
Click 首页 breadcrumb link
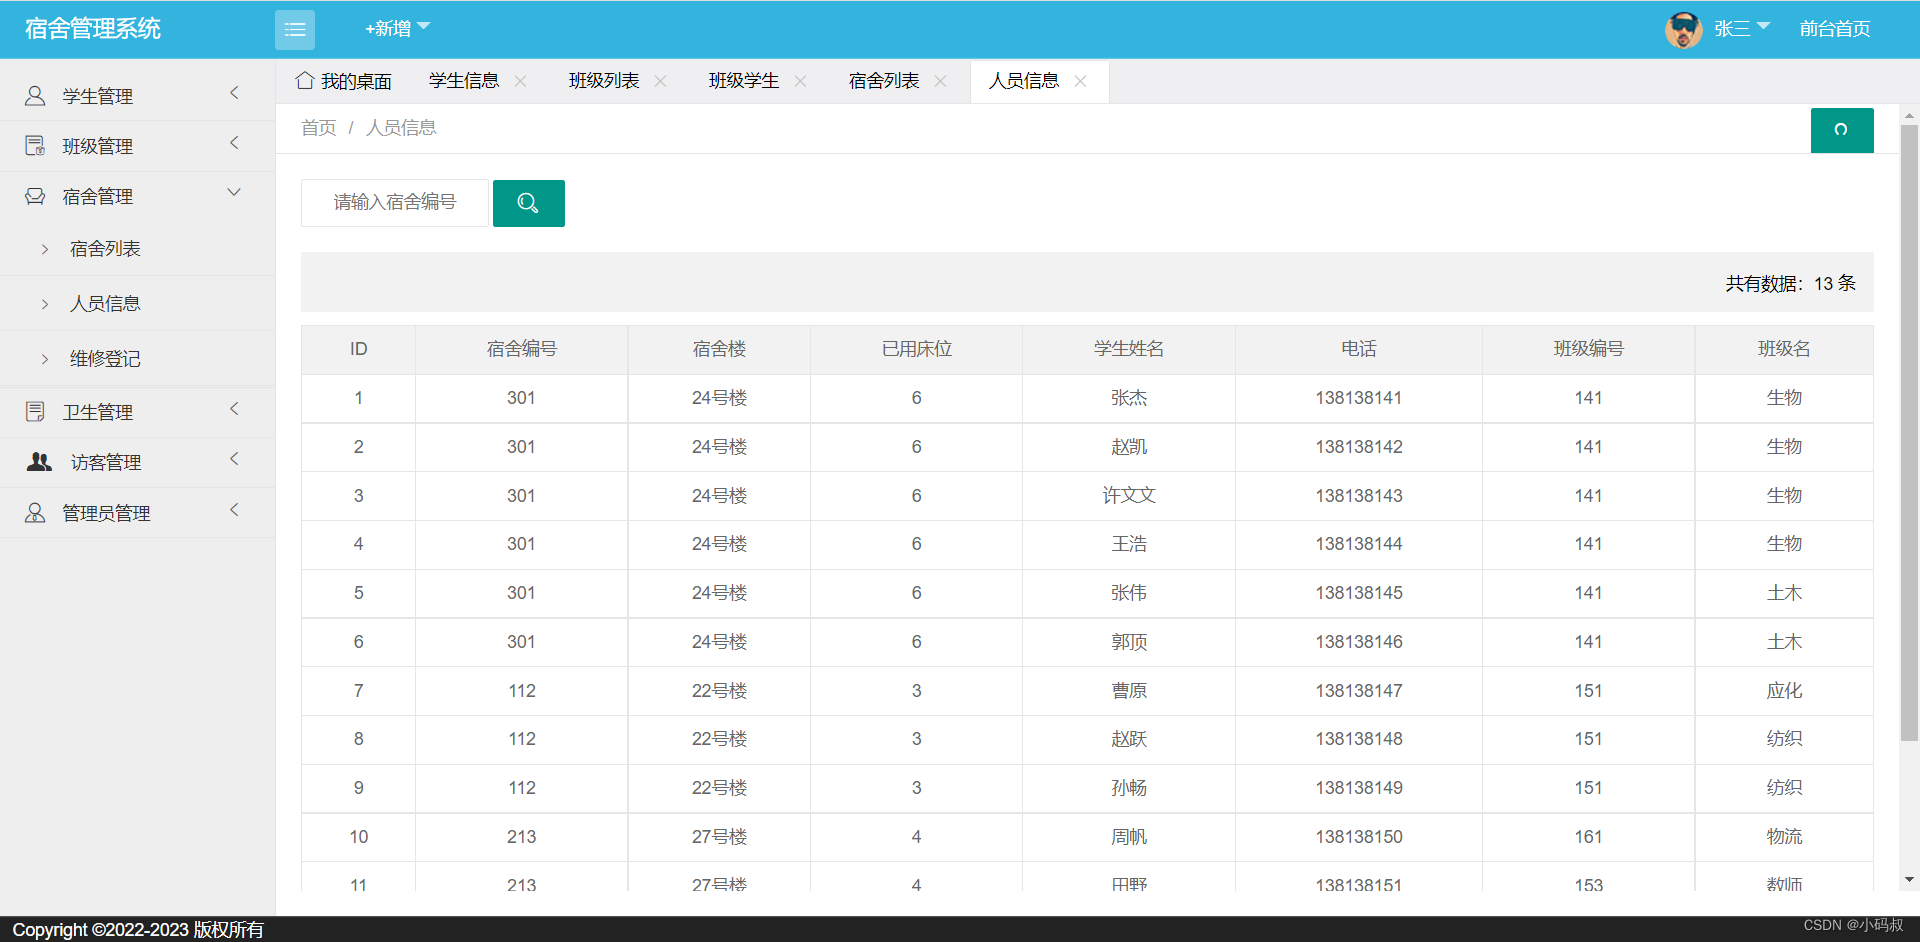319,128
